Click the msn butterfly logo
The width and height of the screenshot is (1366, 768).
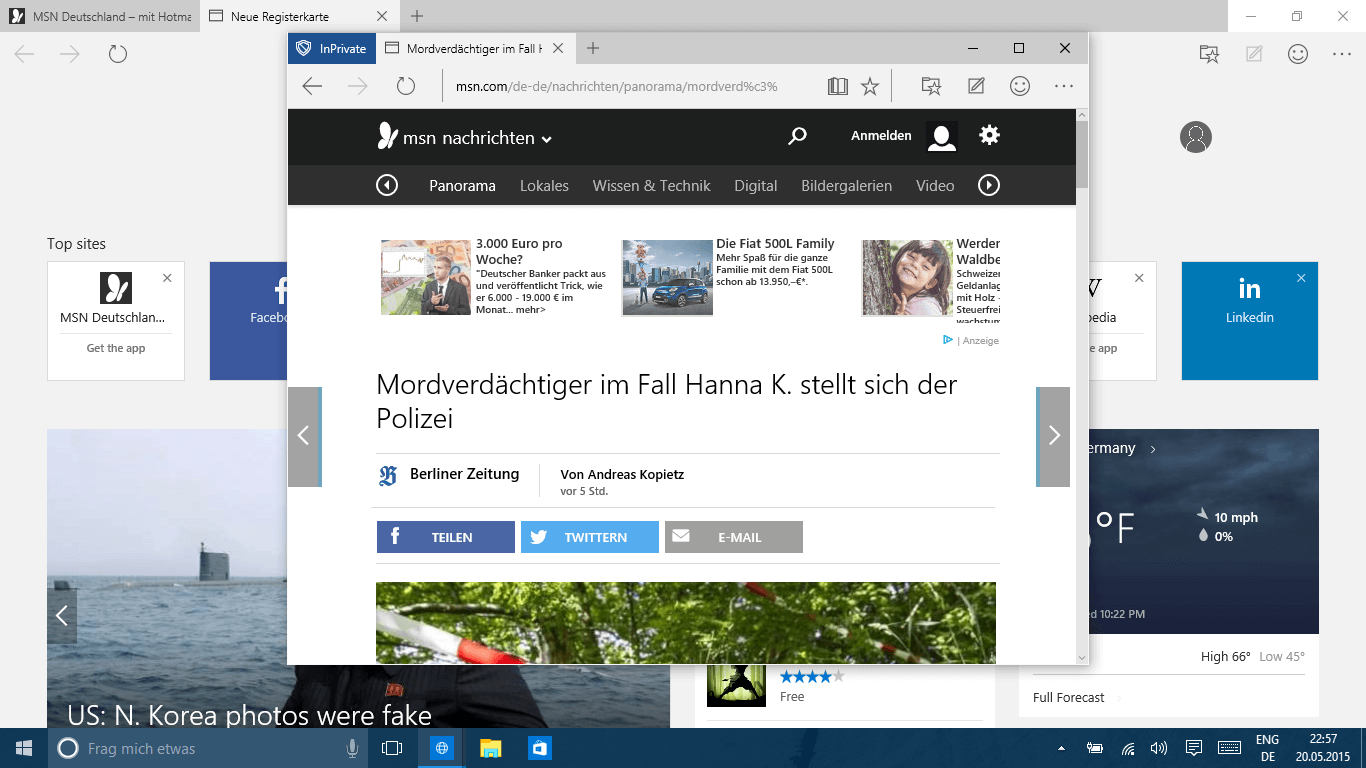pyautogui.click(x=388, y=136)
